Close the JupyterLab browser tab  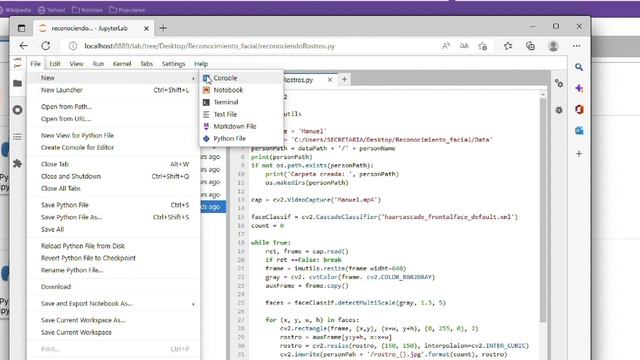(x=147, y=29)
